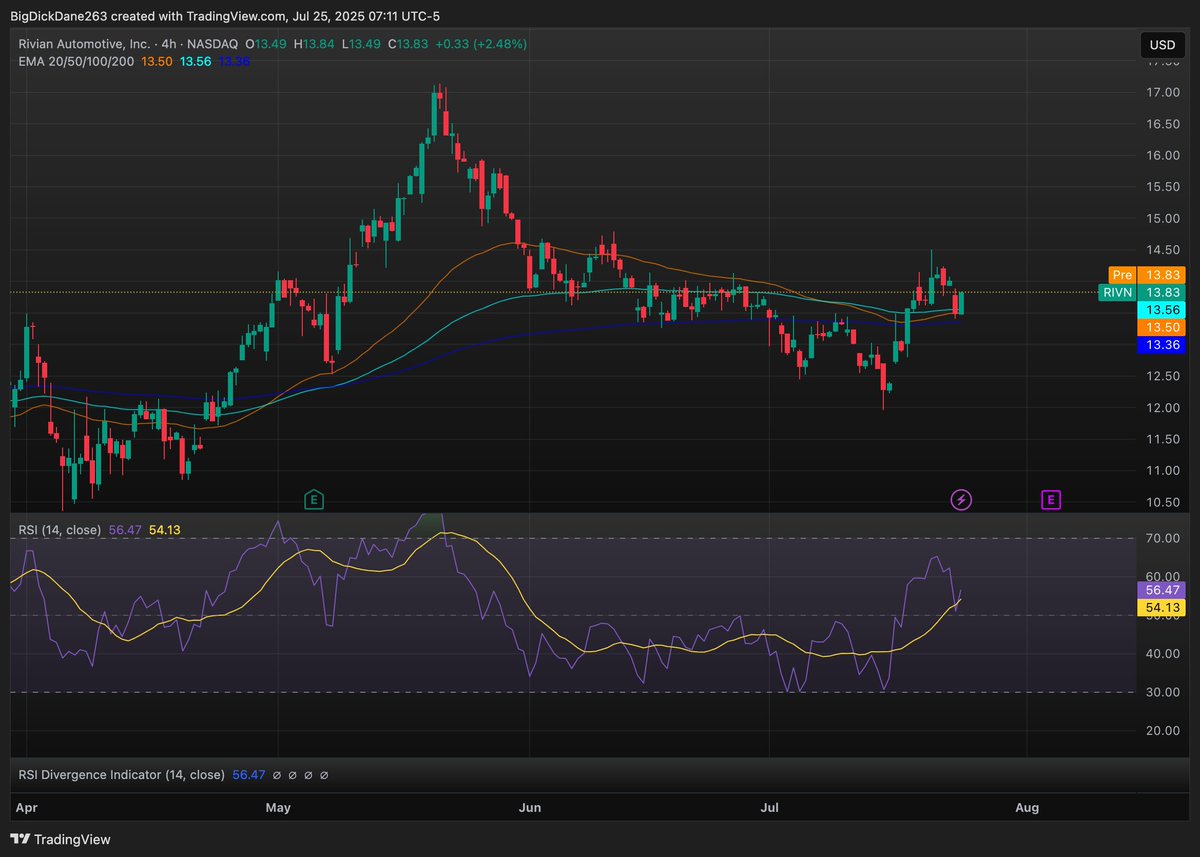1200x857 pixels.
Task: Click the 12.00 price axis label
Action: (x=1165, y=408)
